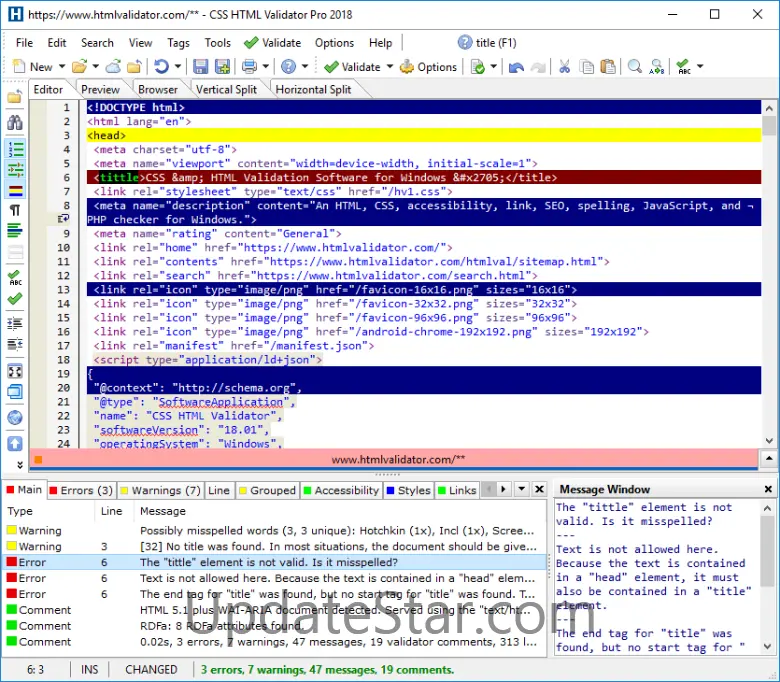Click the Print icon in the toolbar

click(249, 67)
